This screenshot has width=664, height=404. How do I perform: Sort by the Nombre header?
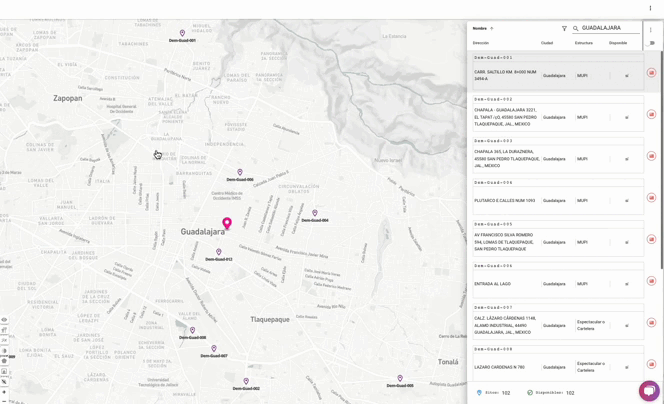(480, 28)
